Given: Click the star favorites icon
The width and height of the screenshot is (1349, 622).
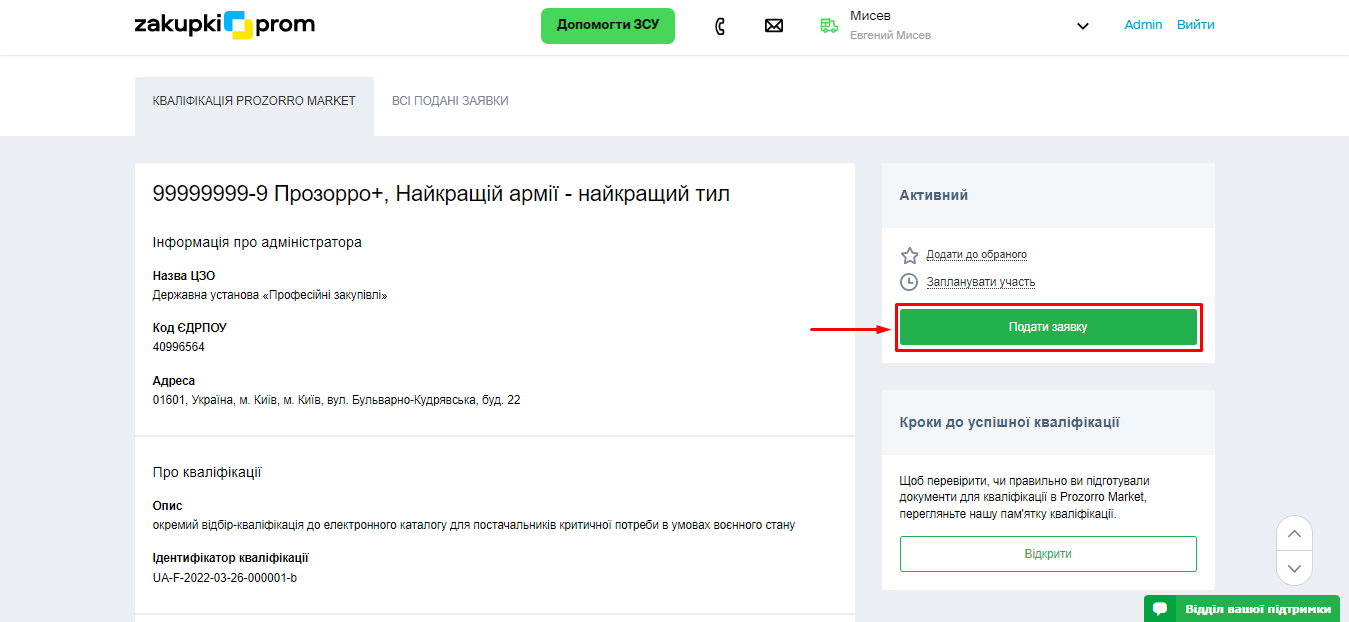Looking at the screenshot, I should 909,255.
